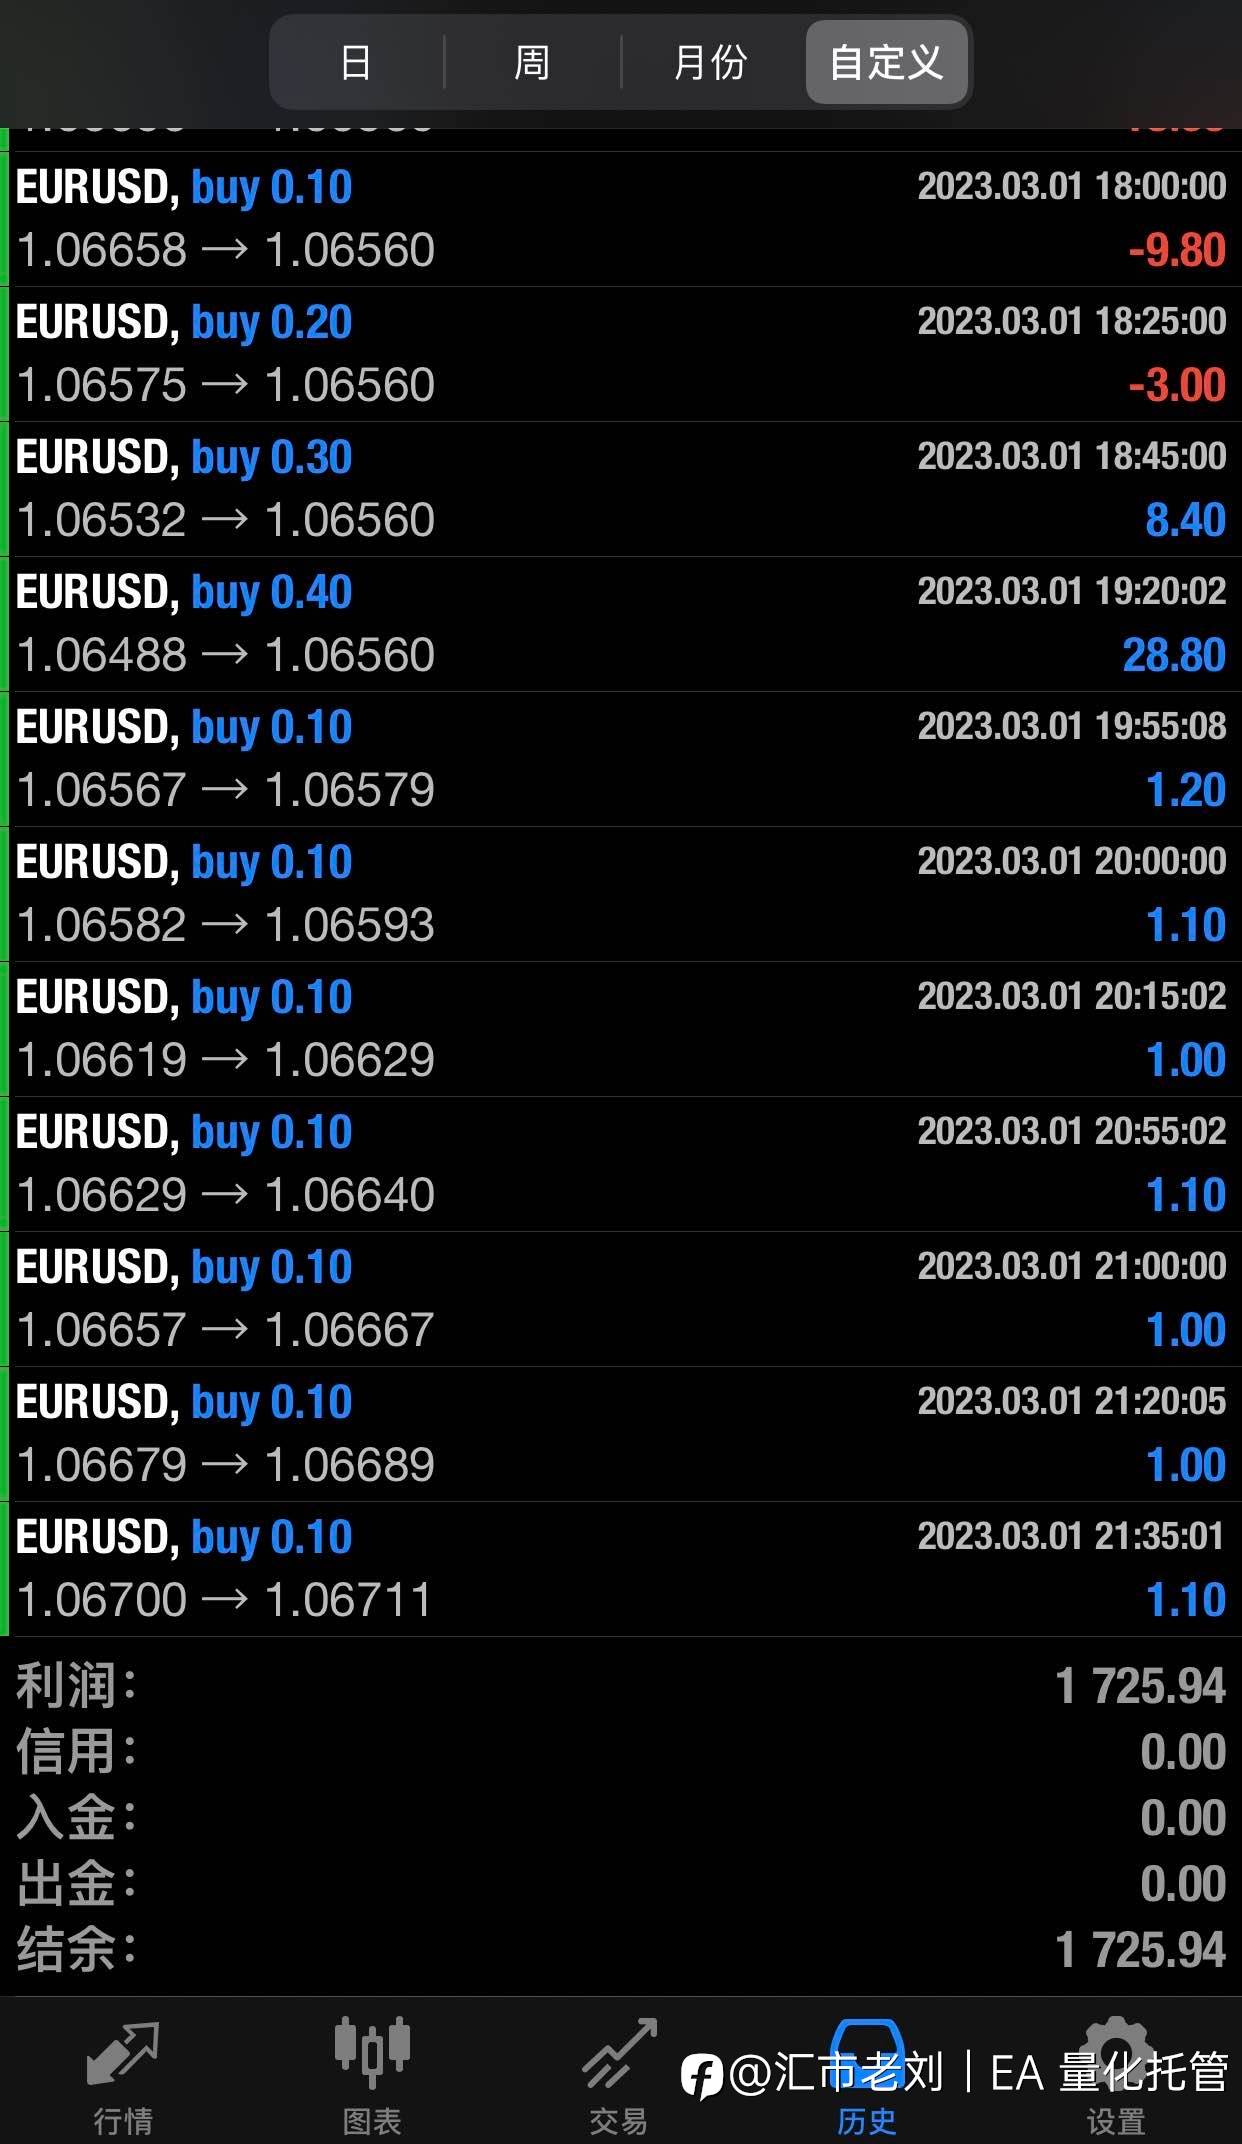Screen dimensions: 1242x2144
Task: Open the trade closing at 1.06689
Action: (620, 1434)
